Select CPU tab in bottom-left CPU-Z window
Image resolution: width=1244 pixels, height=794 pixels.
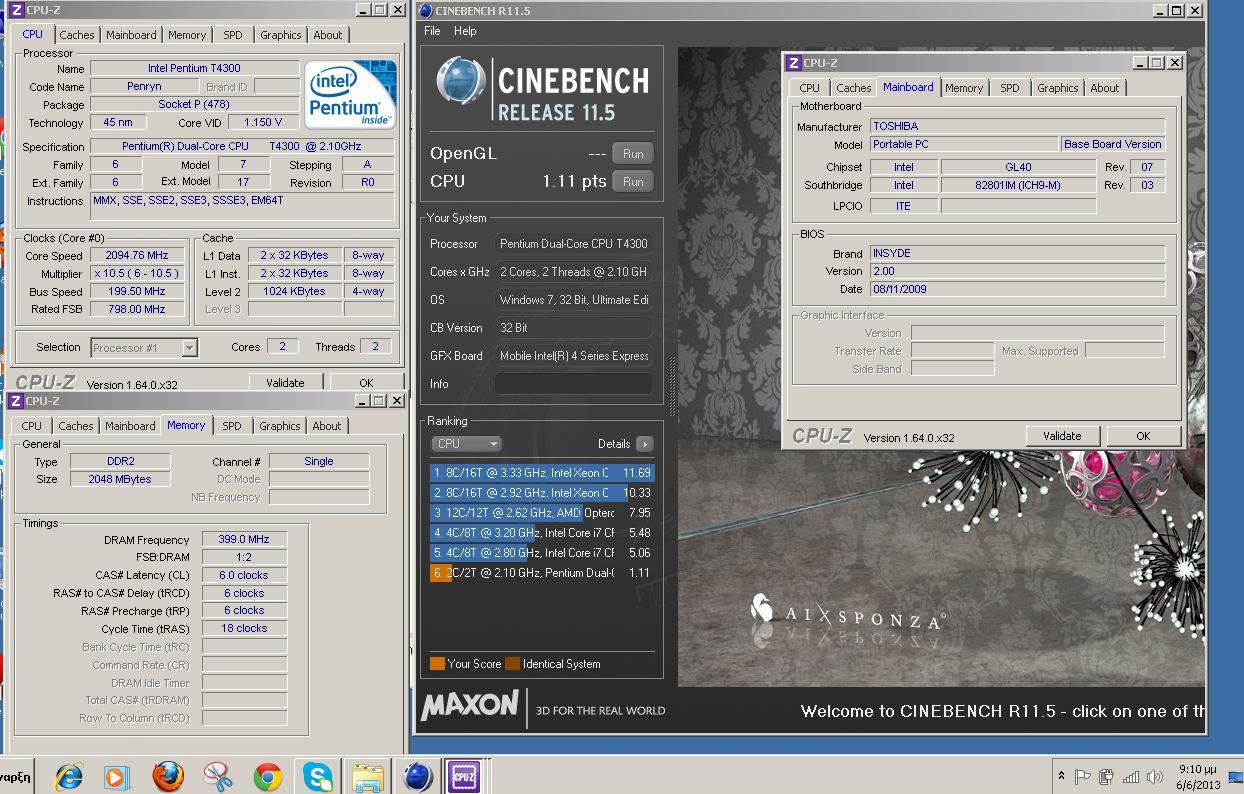point(32,425)
